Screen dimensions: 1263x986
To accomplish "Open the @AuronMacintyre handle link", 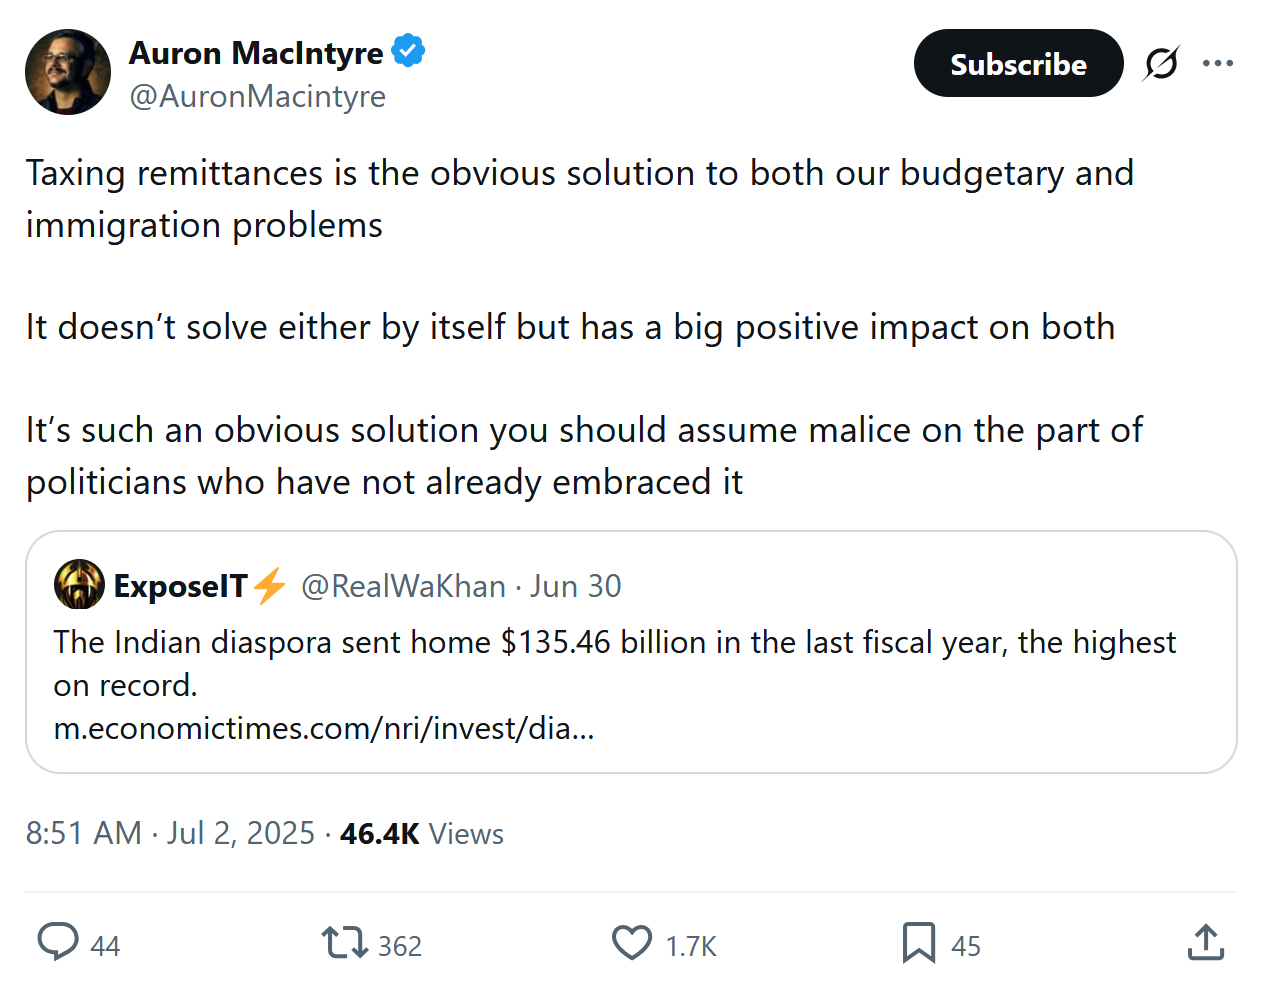I will point(258,97).
